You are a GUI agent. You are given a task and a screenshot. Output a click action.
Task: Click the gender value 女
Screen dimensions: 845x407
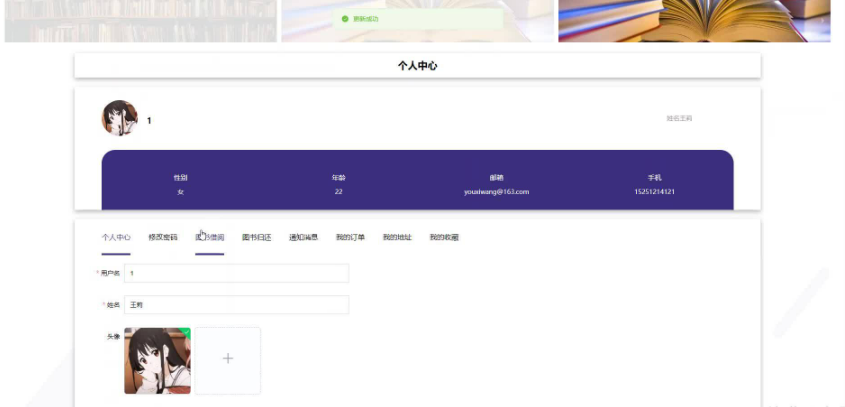point(181,192)
